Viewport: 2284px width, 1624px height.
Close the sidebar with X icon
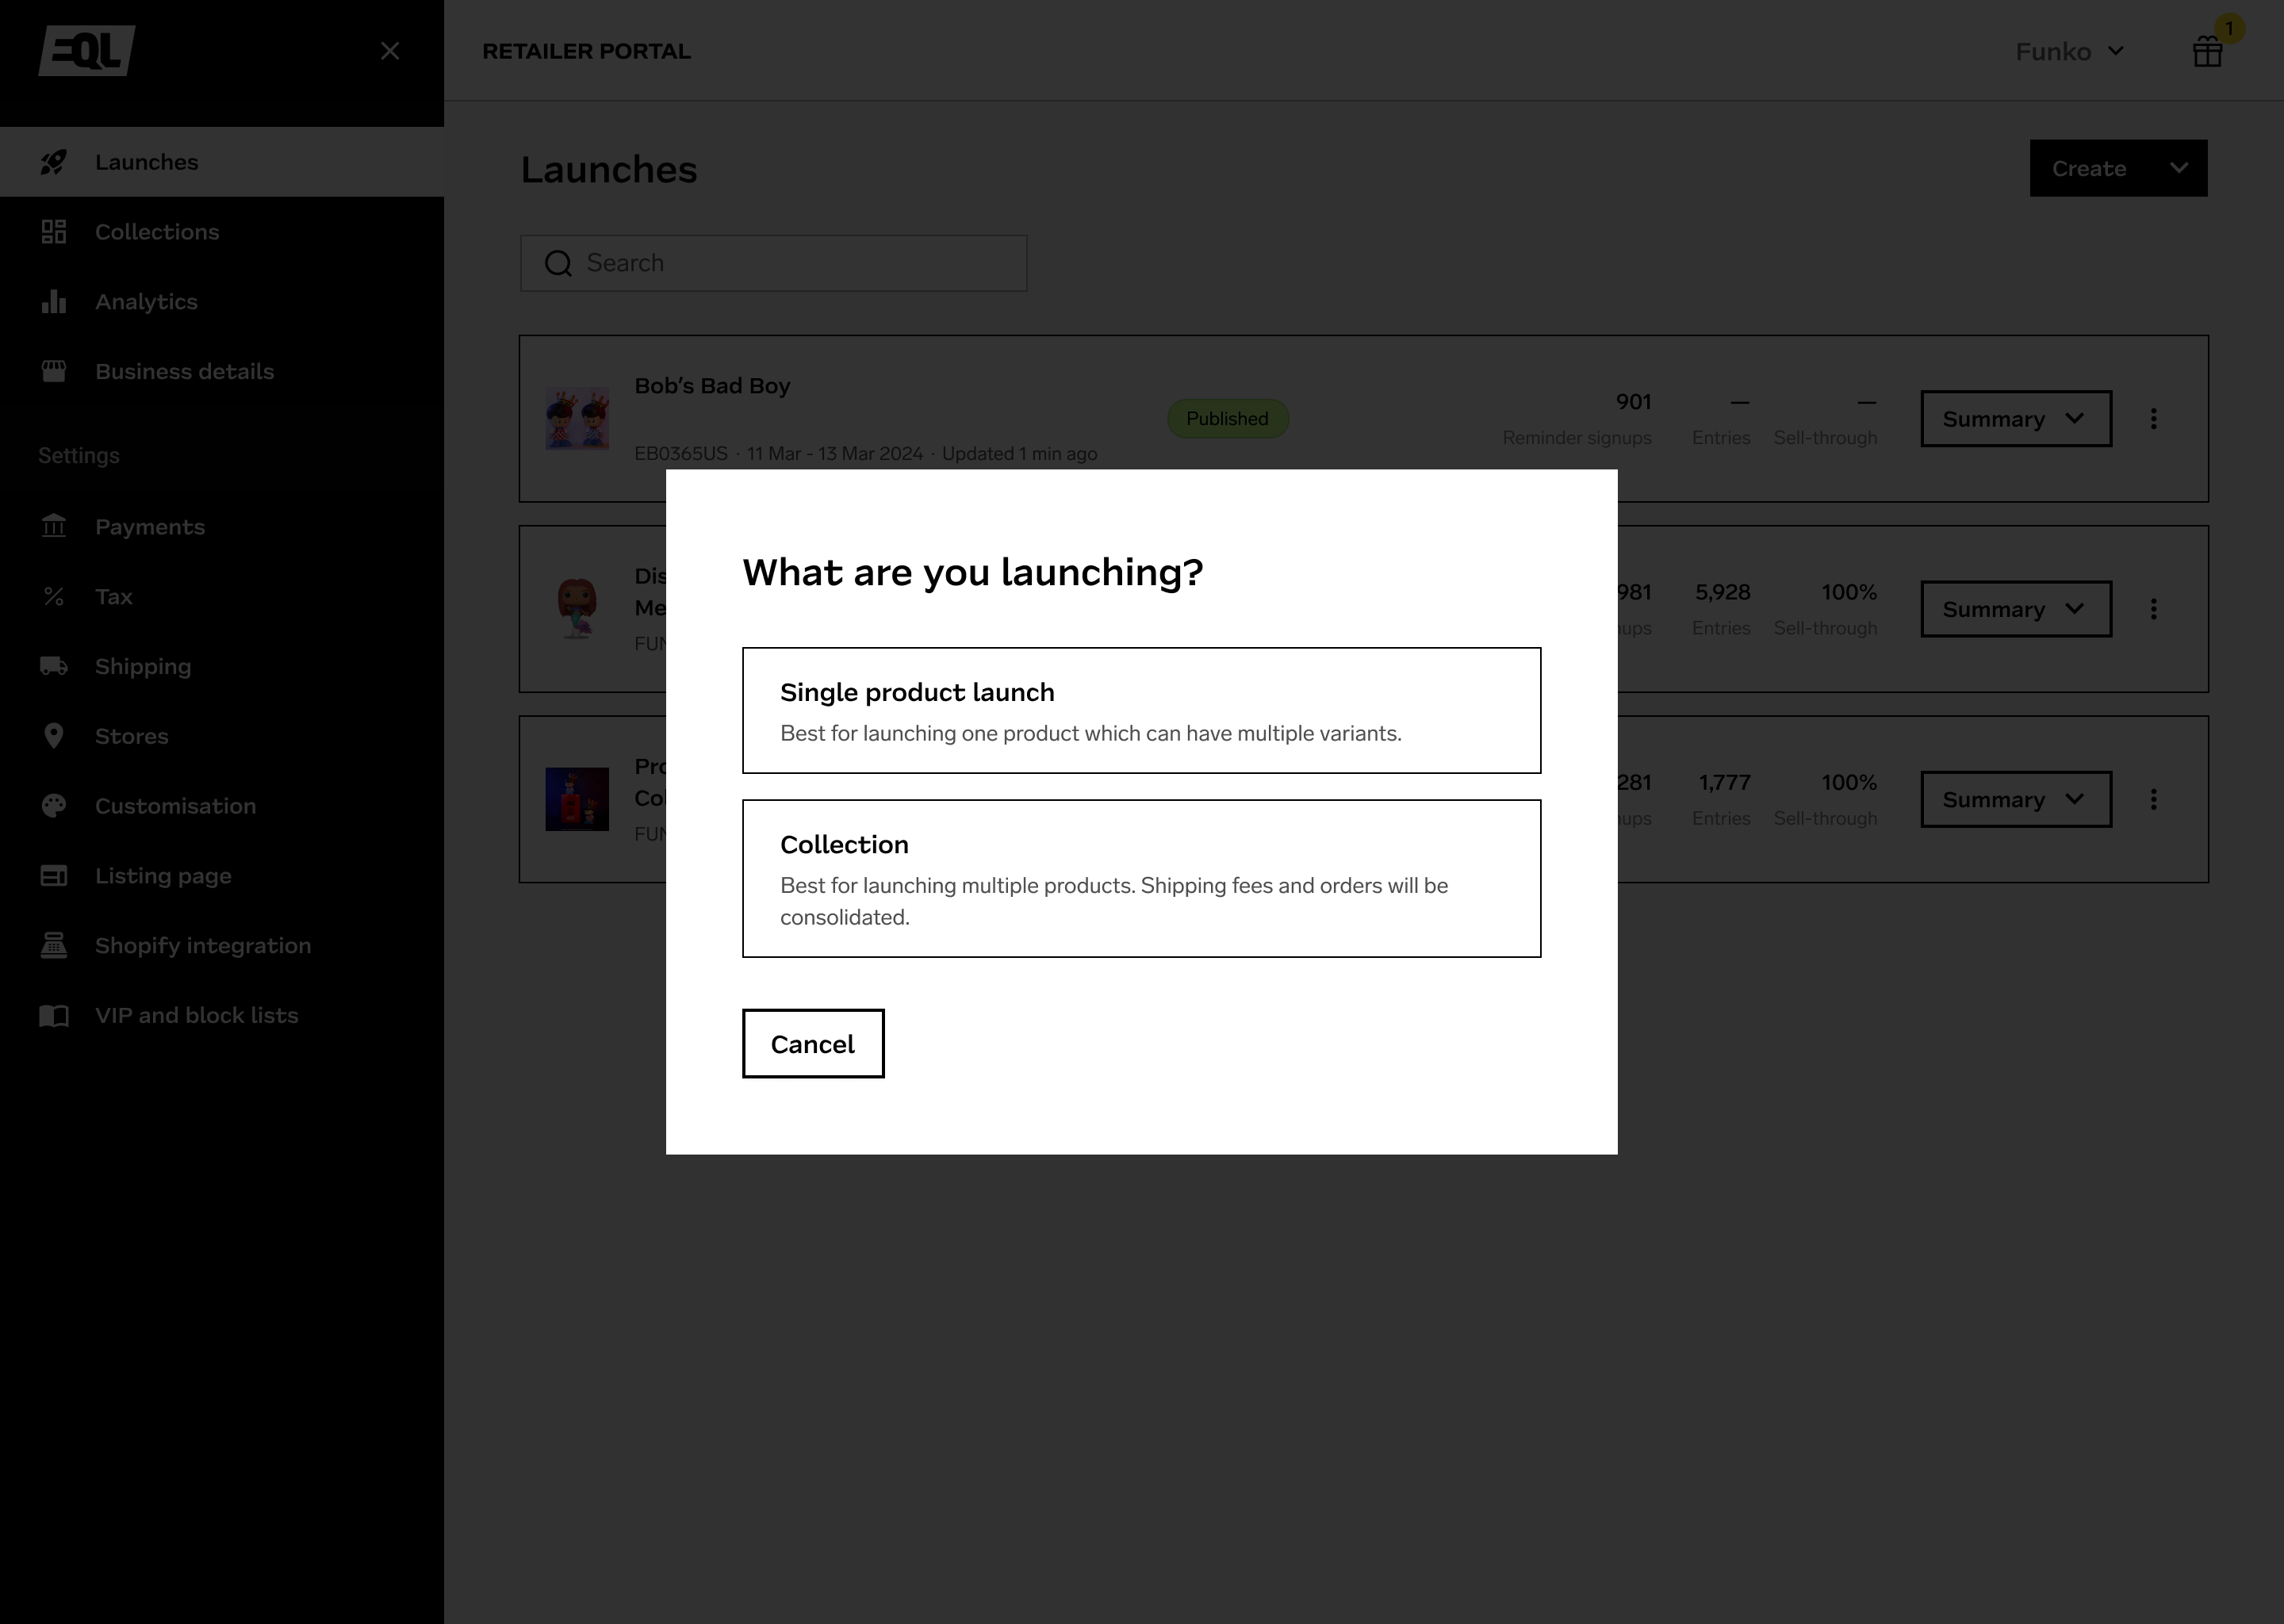tap(390, 51)
